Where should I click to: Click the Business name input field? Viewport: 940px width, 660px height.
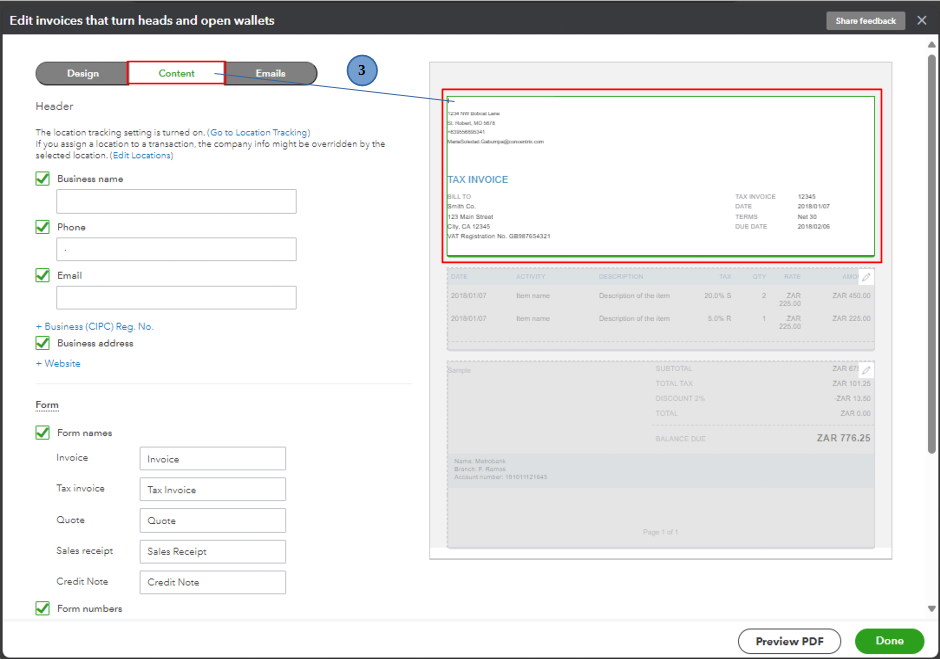click(176, 201)
